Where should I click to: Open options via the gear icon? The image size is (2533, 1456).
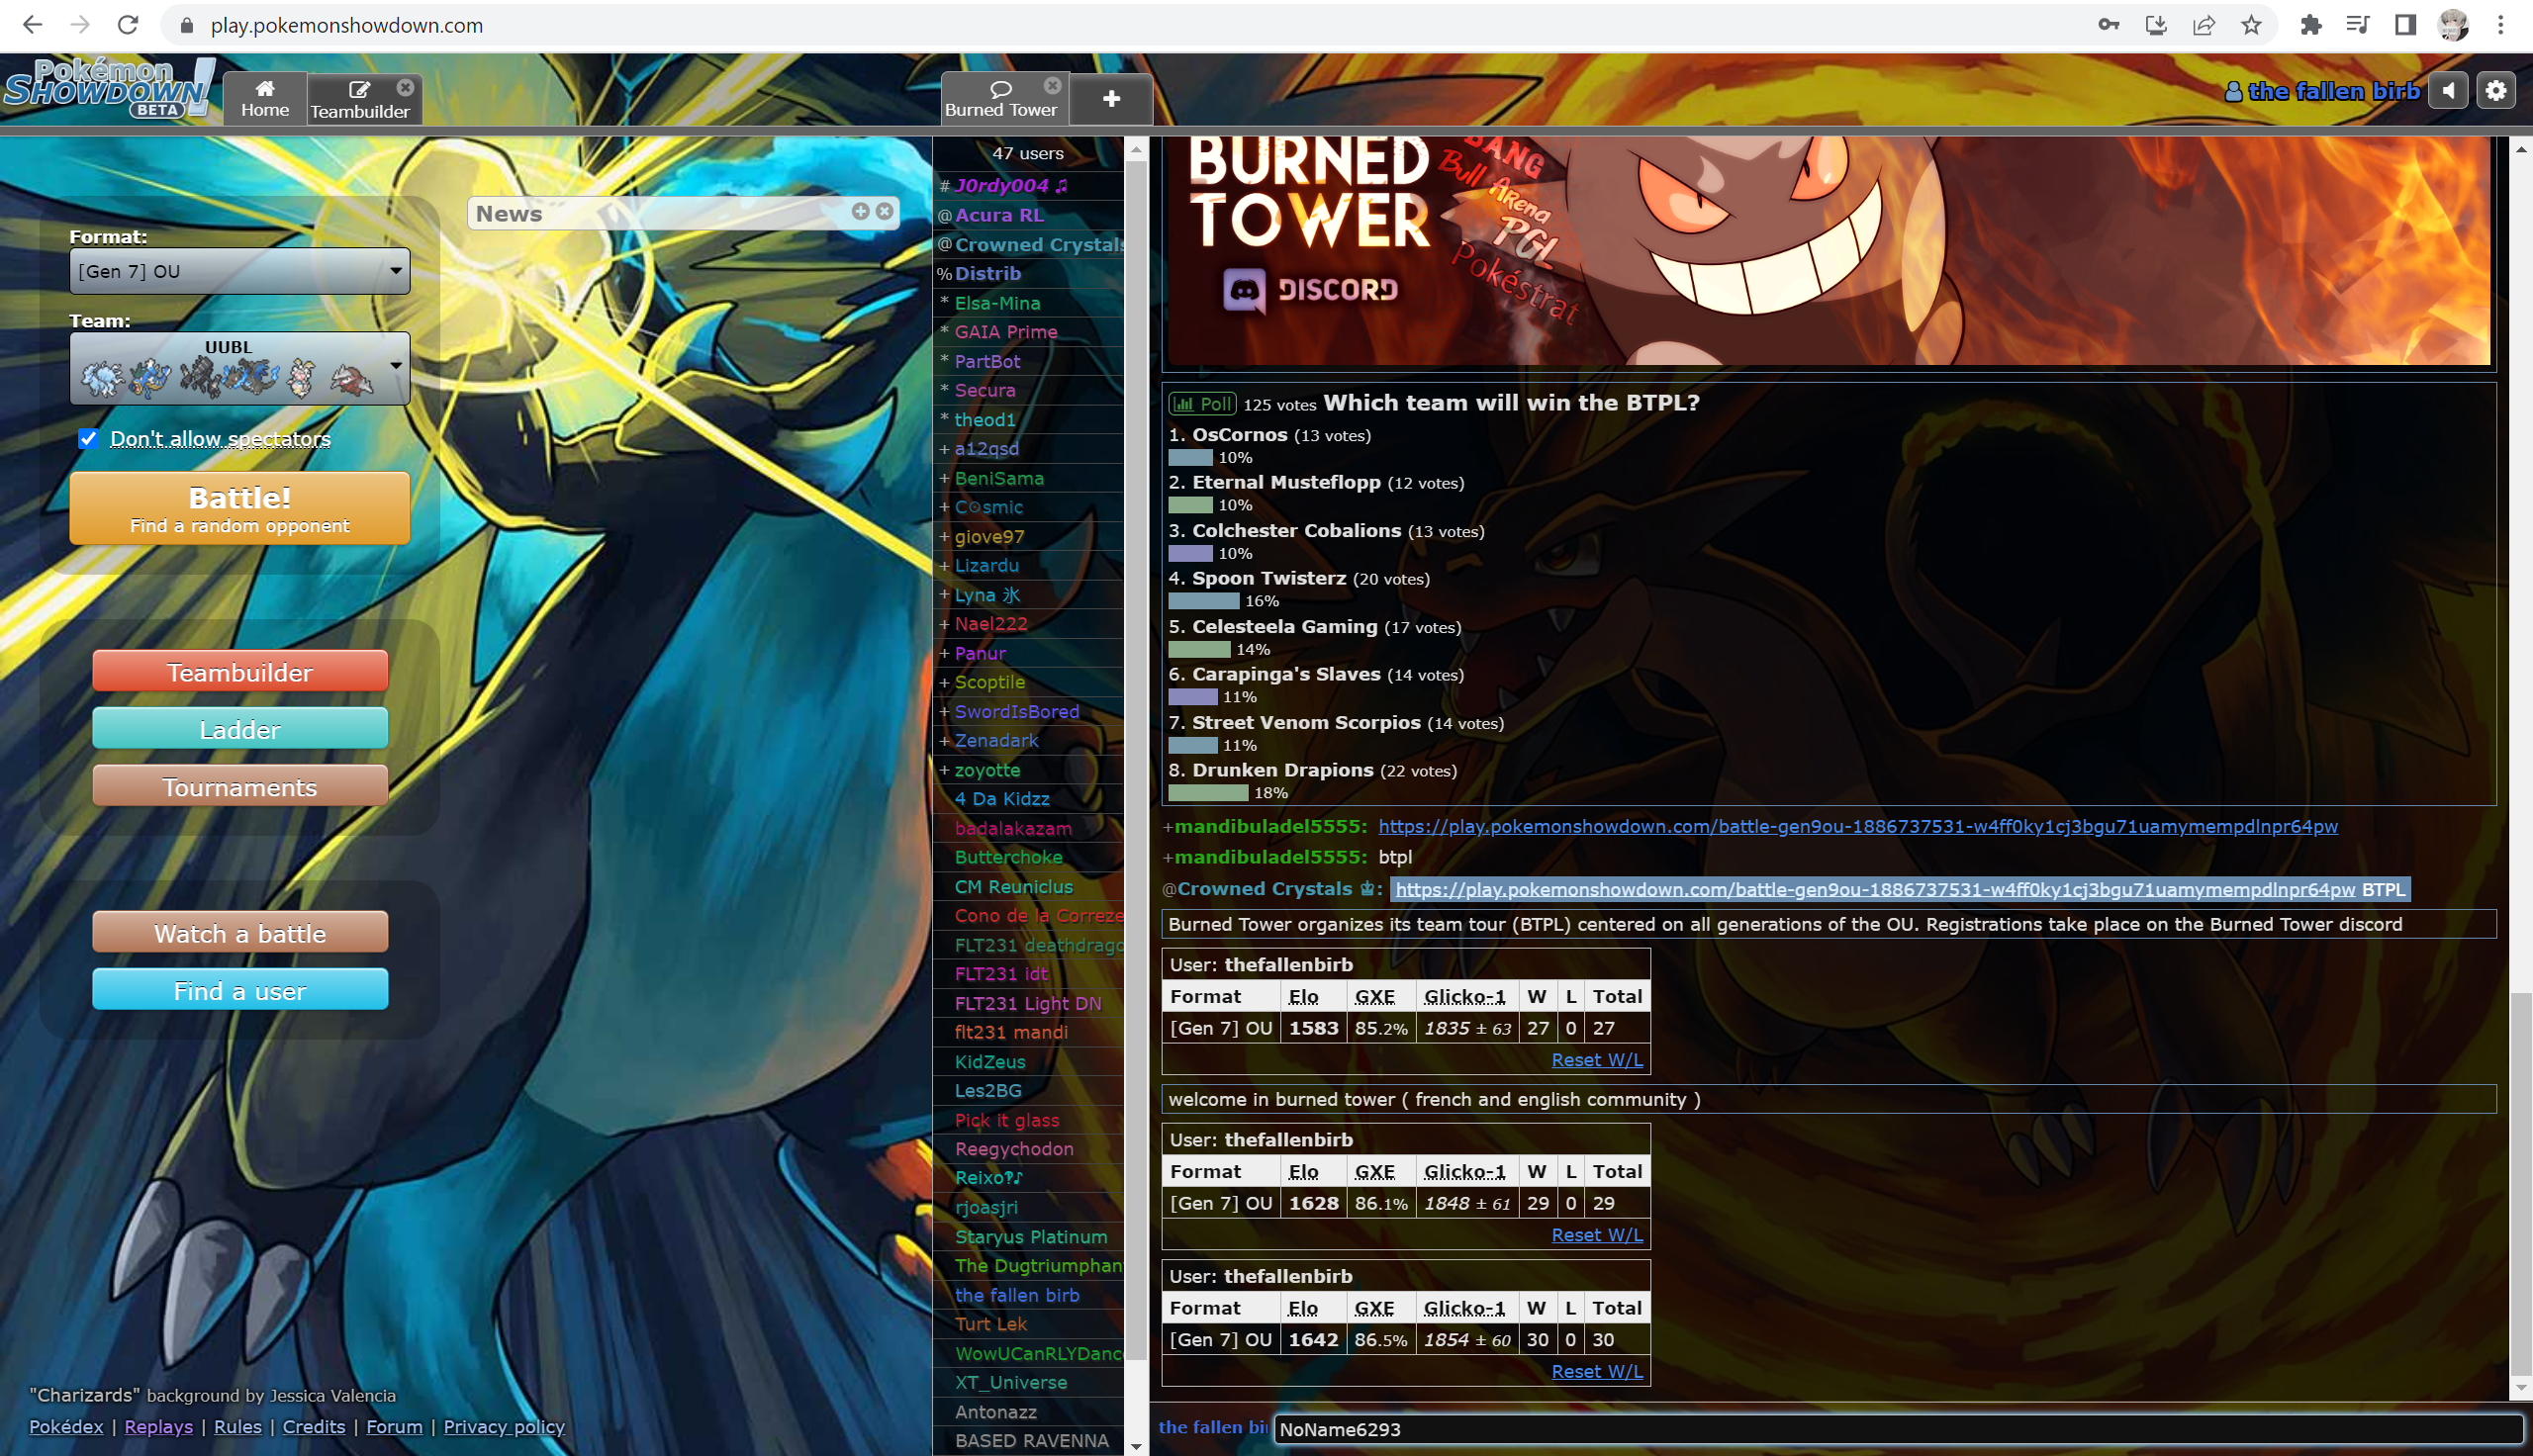pos(2496,91)
